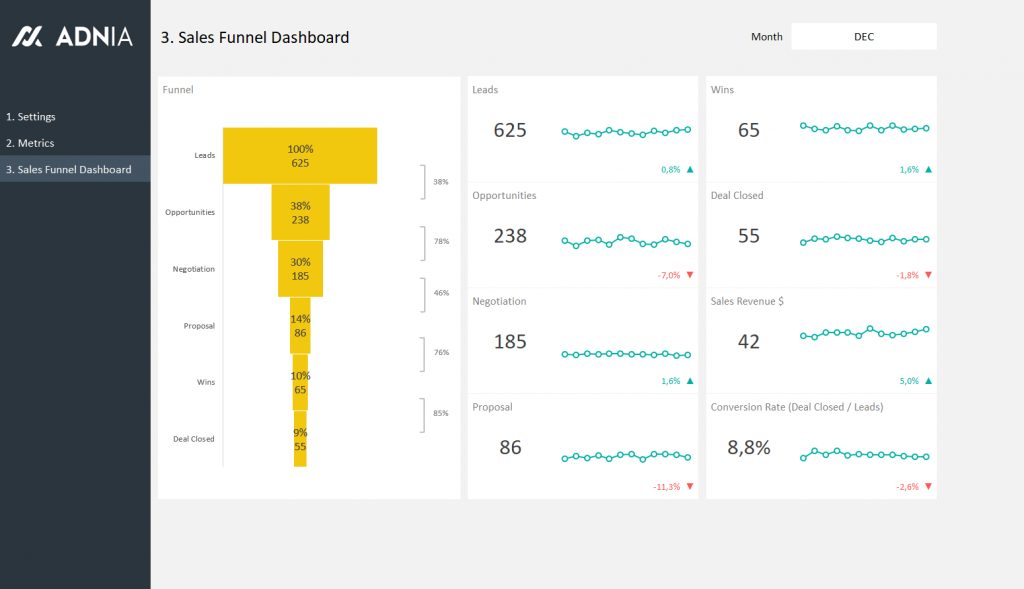Open the Month selector showing DEC
The image size is (1024, 589).
click(863, 36)
